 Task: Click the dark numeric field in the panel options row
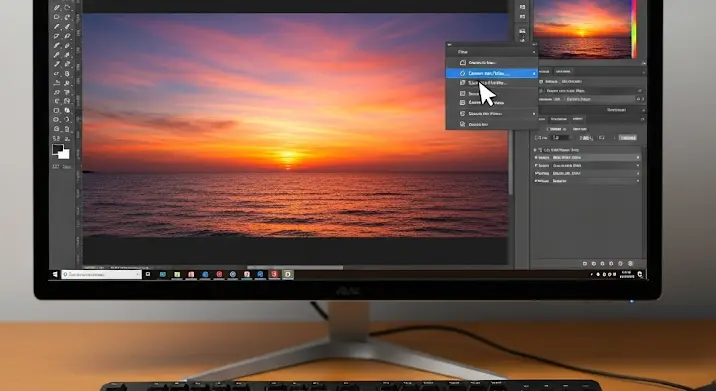point(561,137)
